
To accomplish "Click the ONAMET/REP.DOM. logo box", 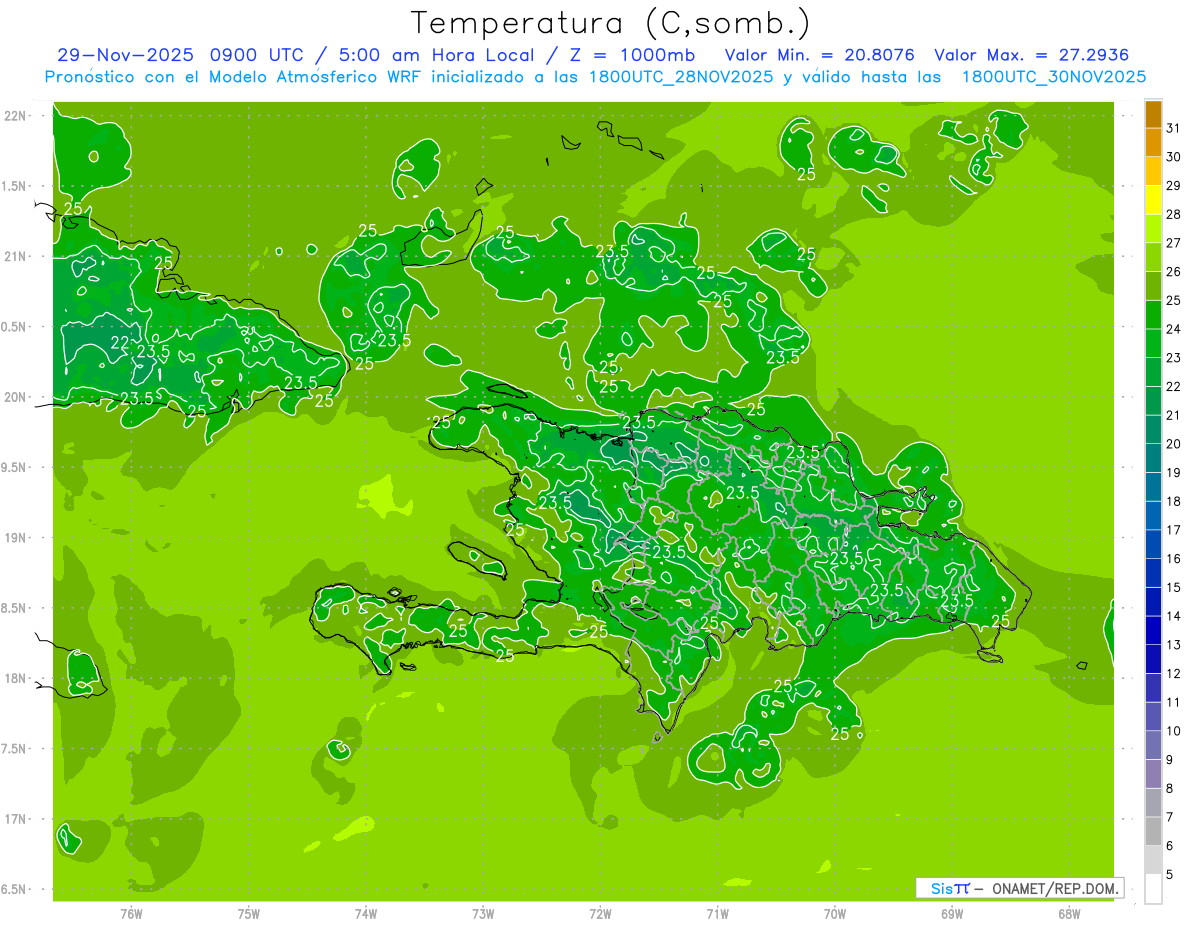I will pos(1020,888).
